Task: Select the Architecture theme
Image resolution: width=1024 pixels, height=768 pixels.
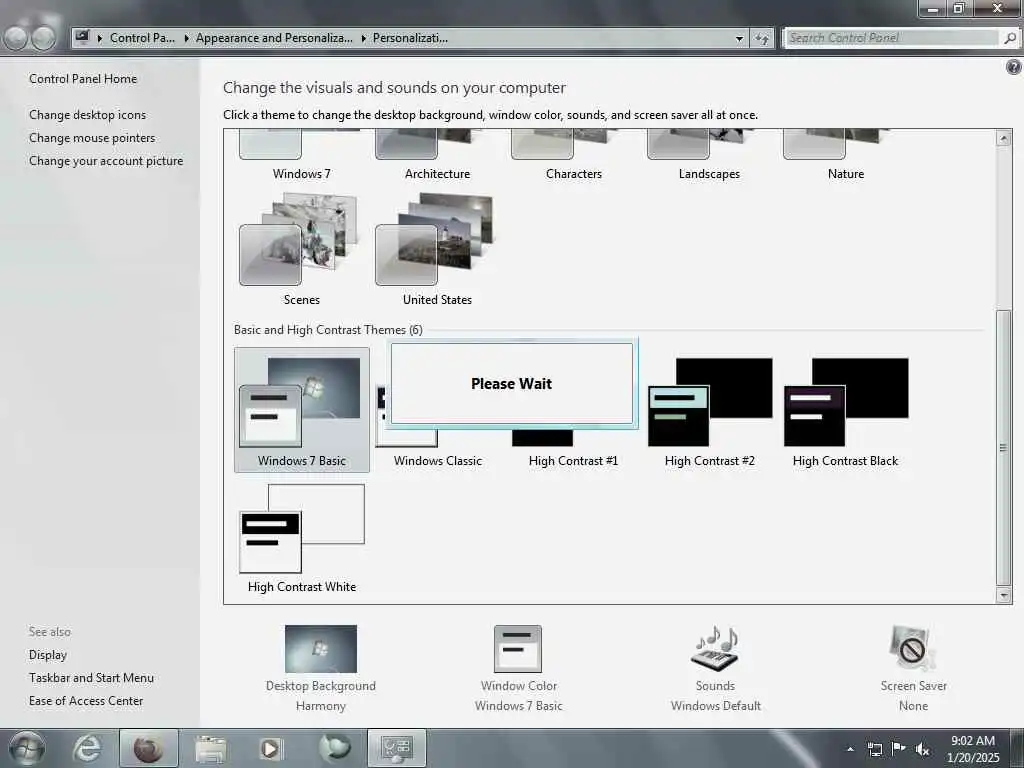Action: click(x=438, y=155)
